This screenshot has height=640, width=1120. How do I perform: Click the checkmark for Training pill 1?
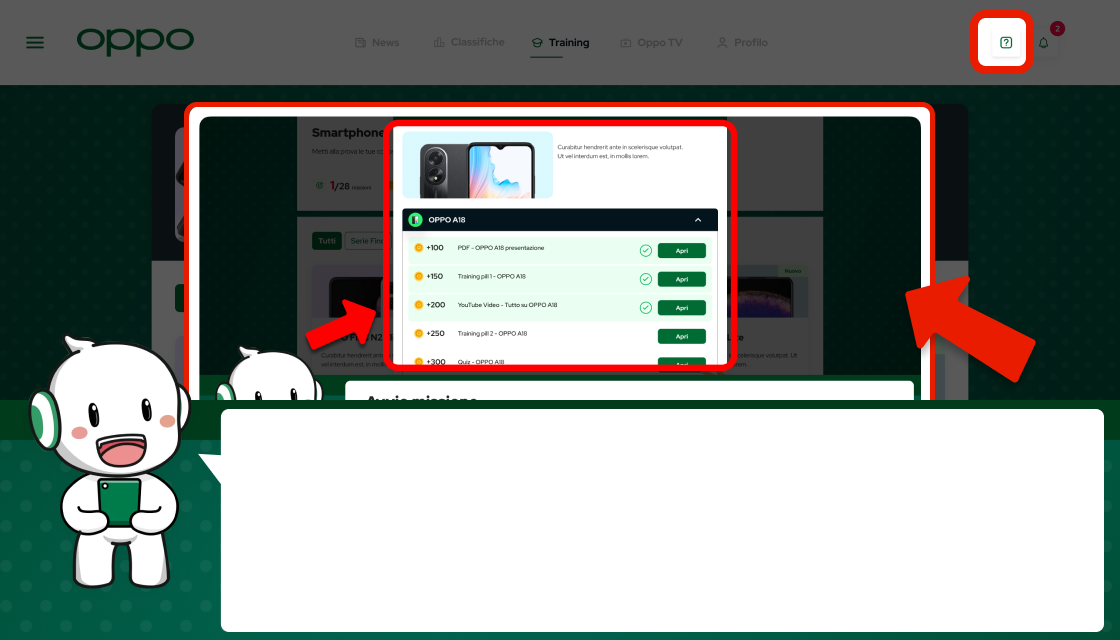645,279
